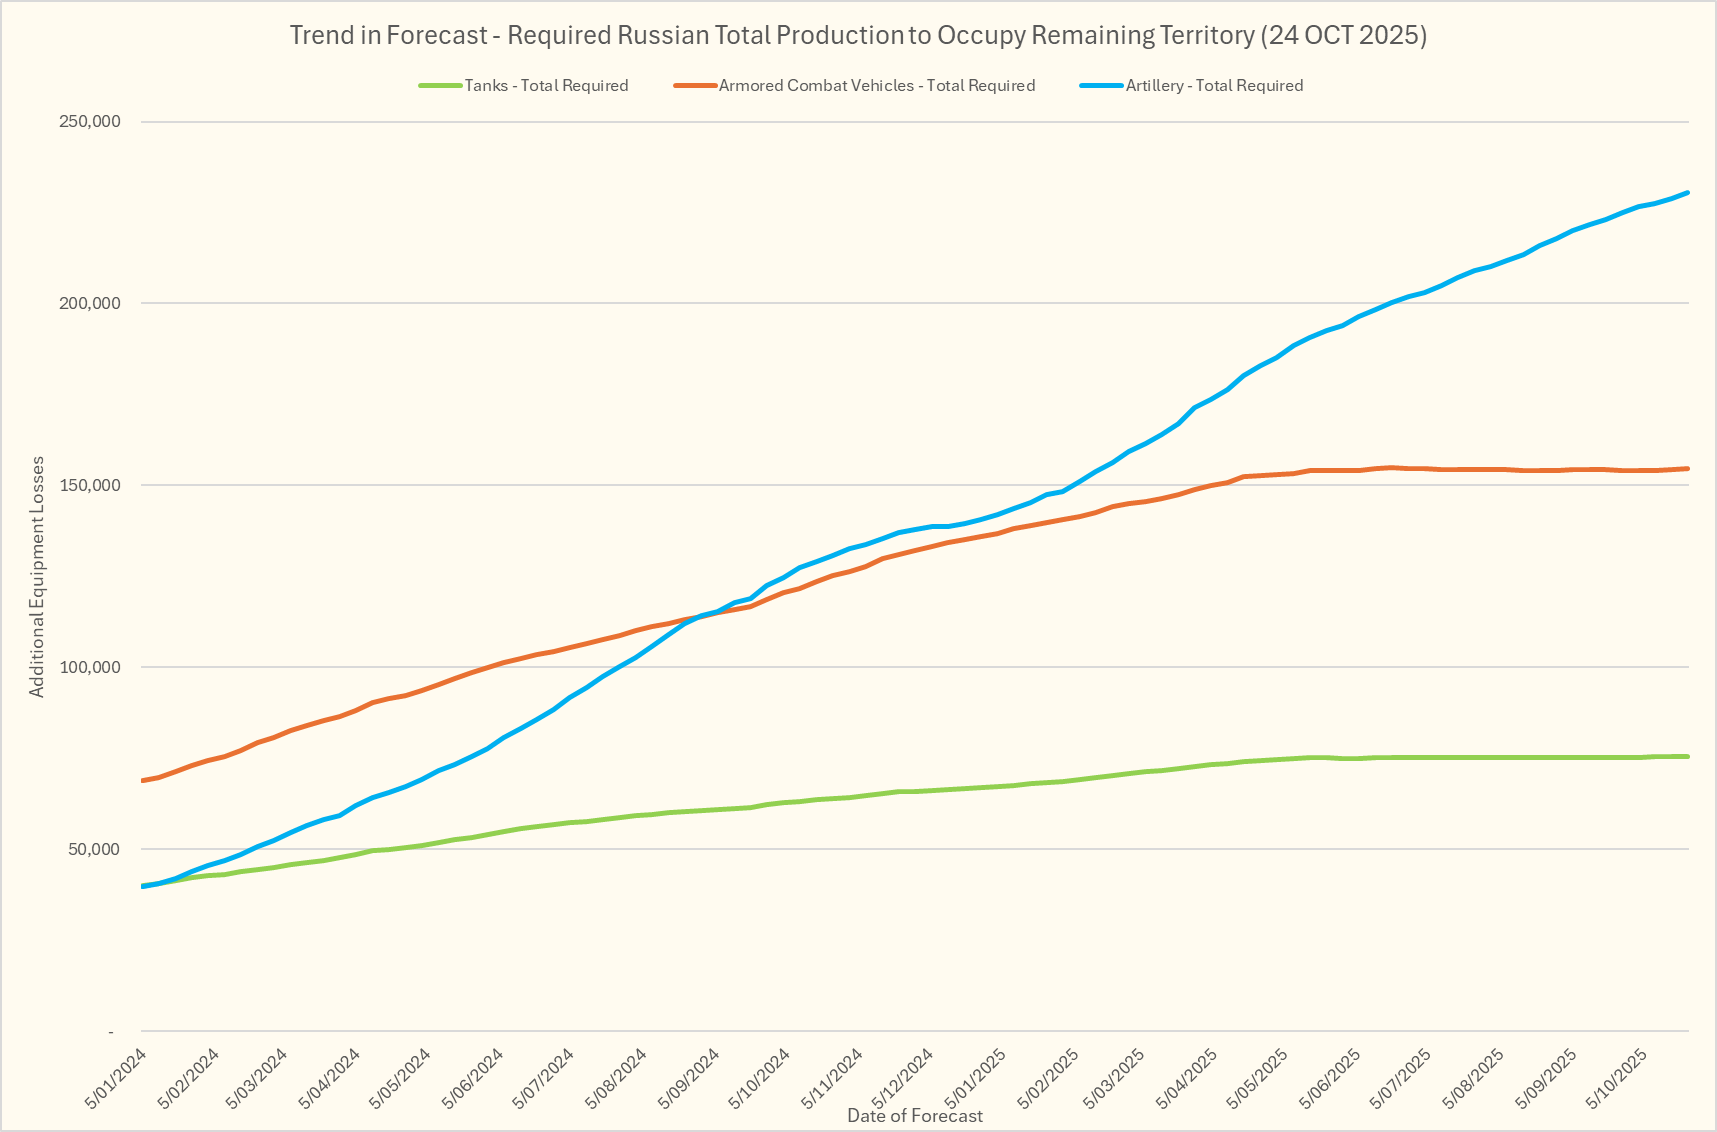This screenshot has height=1132, width=1717.
Task: Click the 5/10/2025 x-axis date label
Action: pyautogui.click(x=1617, y=1079)
